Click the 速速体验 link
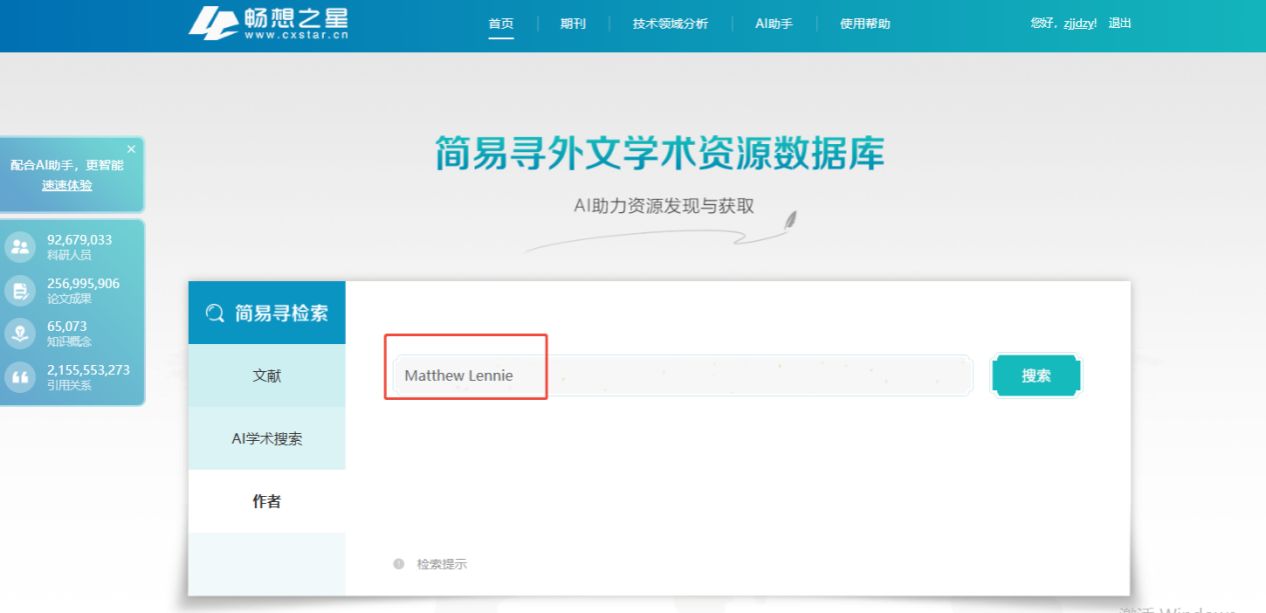 click(67, 185)
